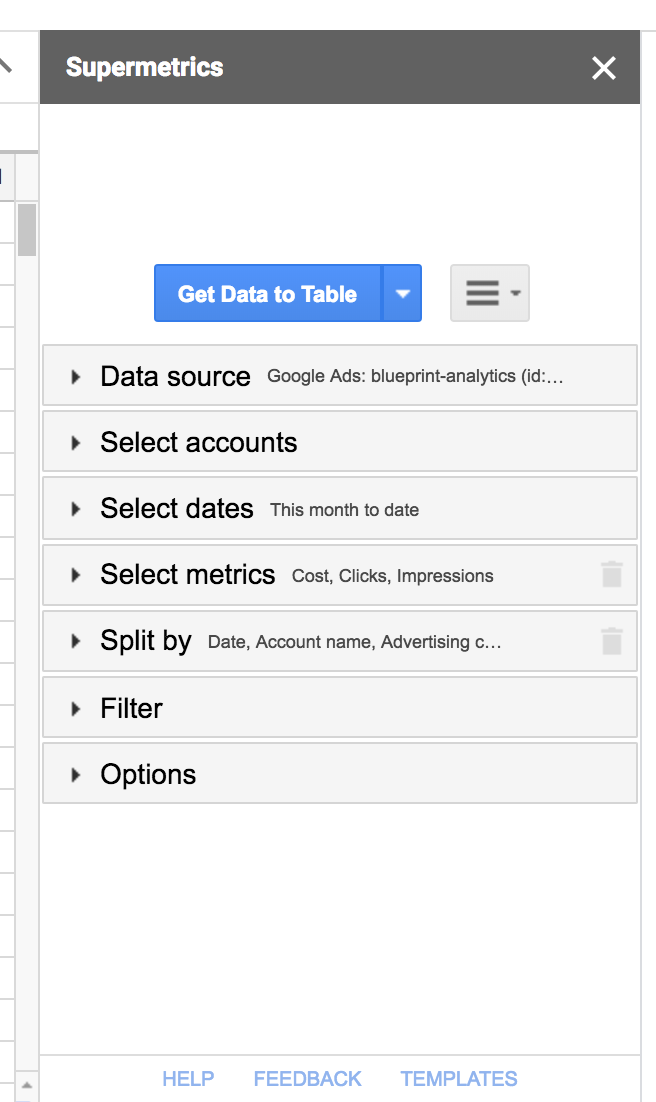Close the Supermetrics sidebar

604,68
